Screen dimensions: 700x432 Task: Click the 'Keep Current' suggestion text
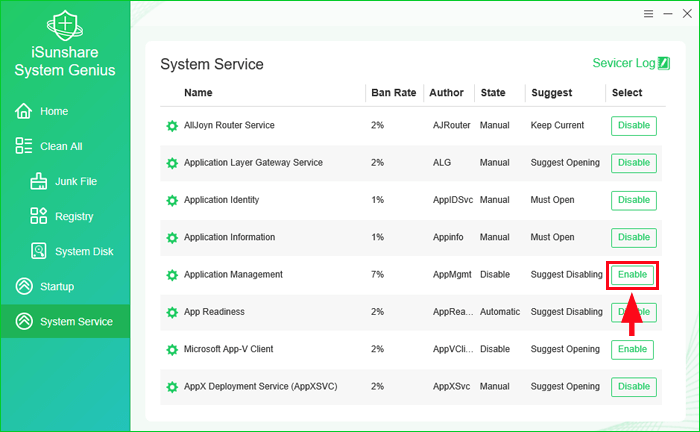pyautogui.click(x=557, y=125)
